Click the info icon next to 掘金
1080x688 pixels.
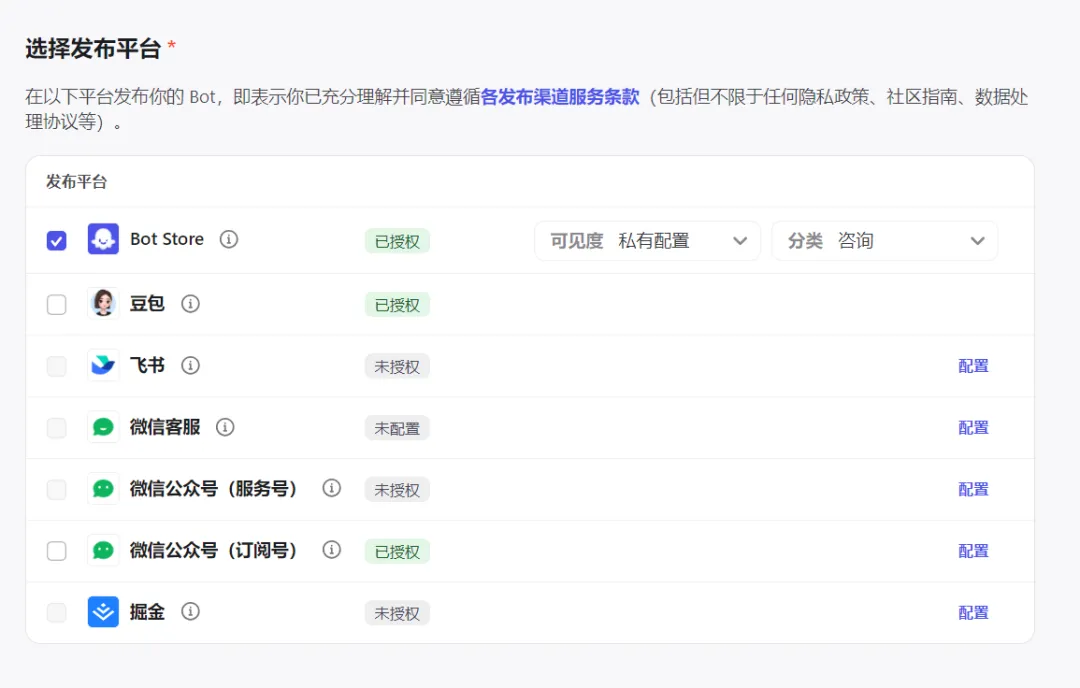pyautogui.click(x=190, y=612)
